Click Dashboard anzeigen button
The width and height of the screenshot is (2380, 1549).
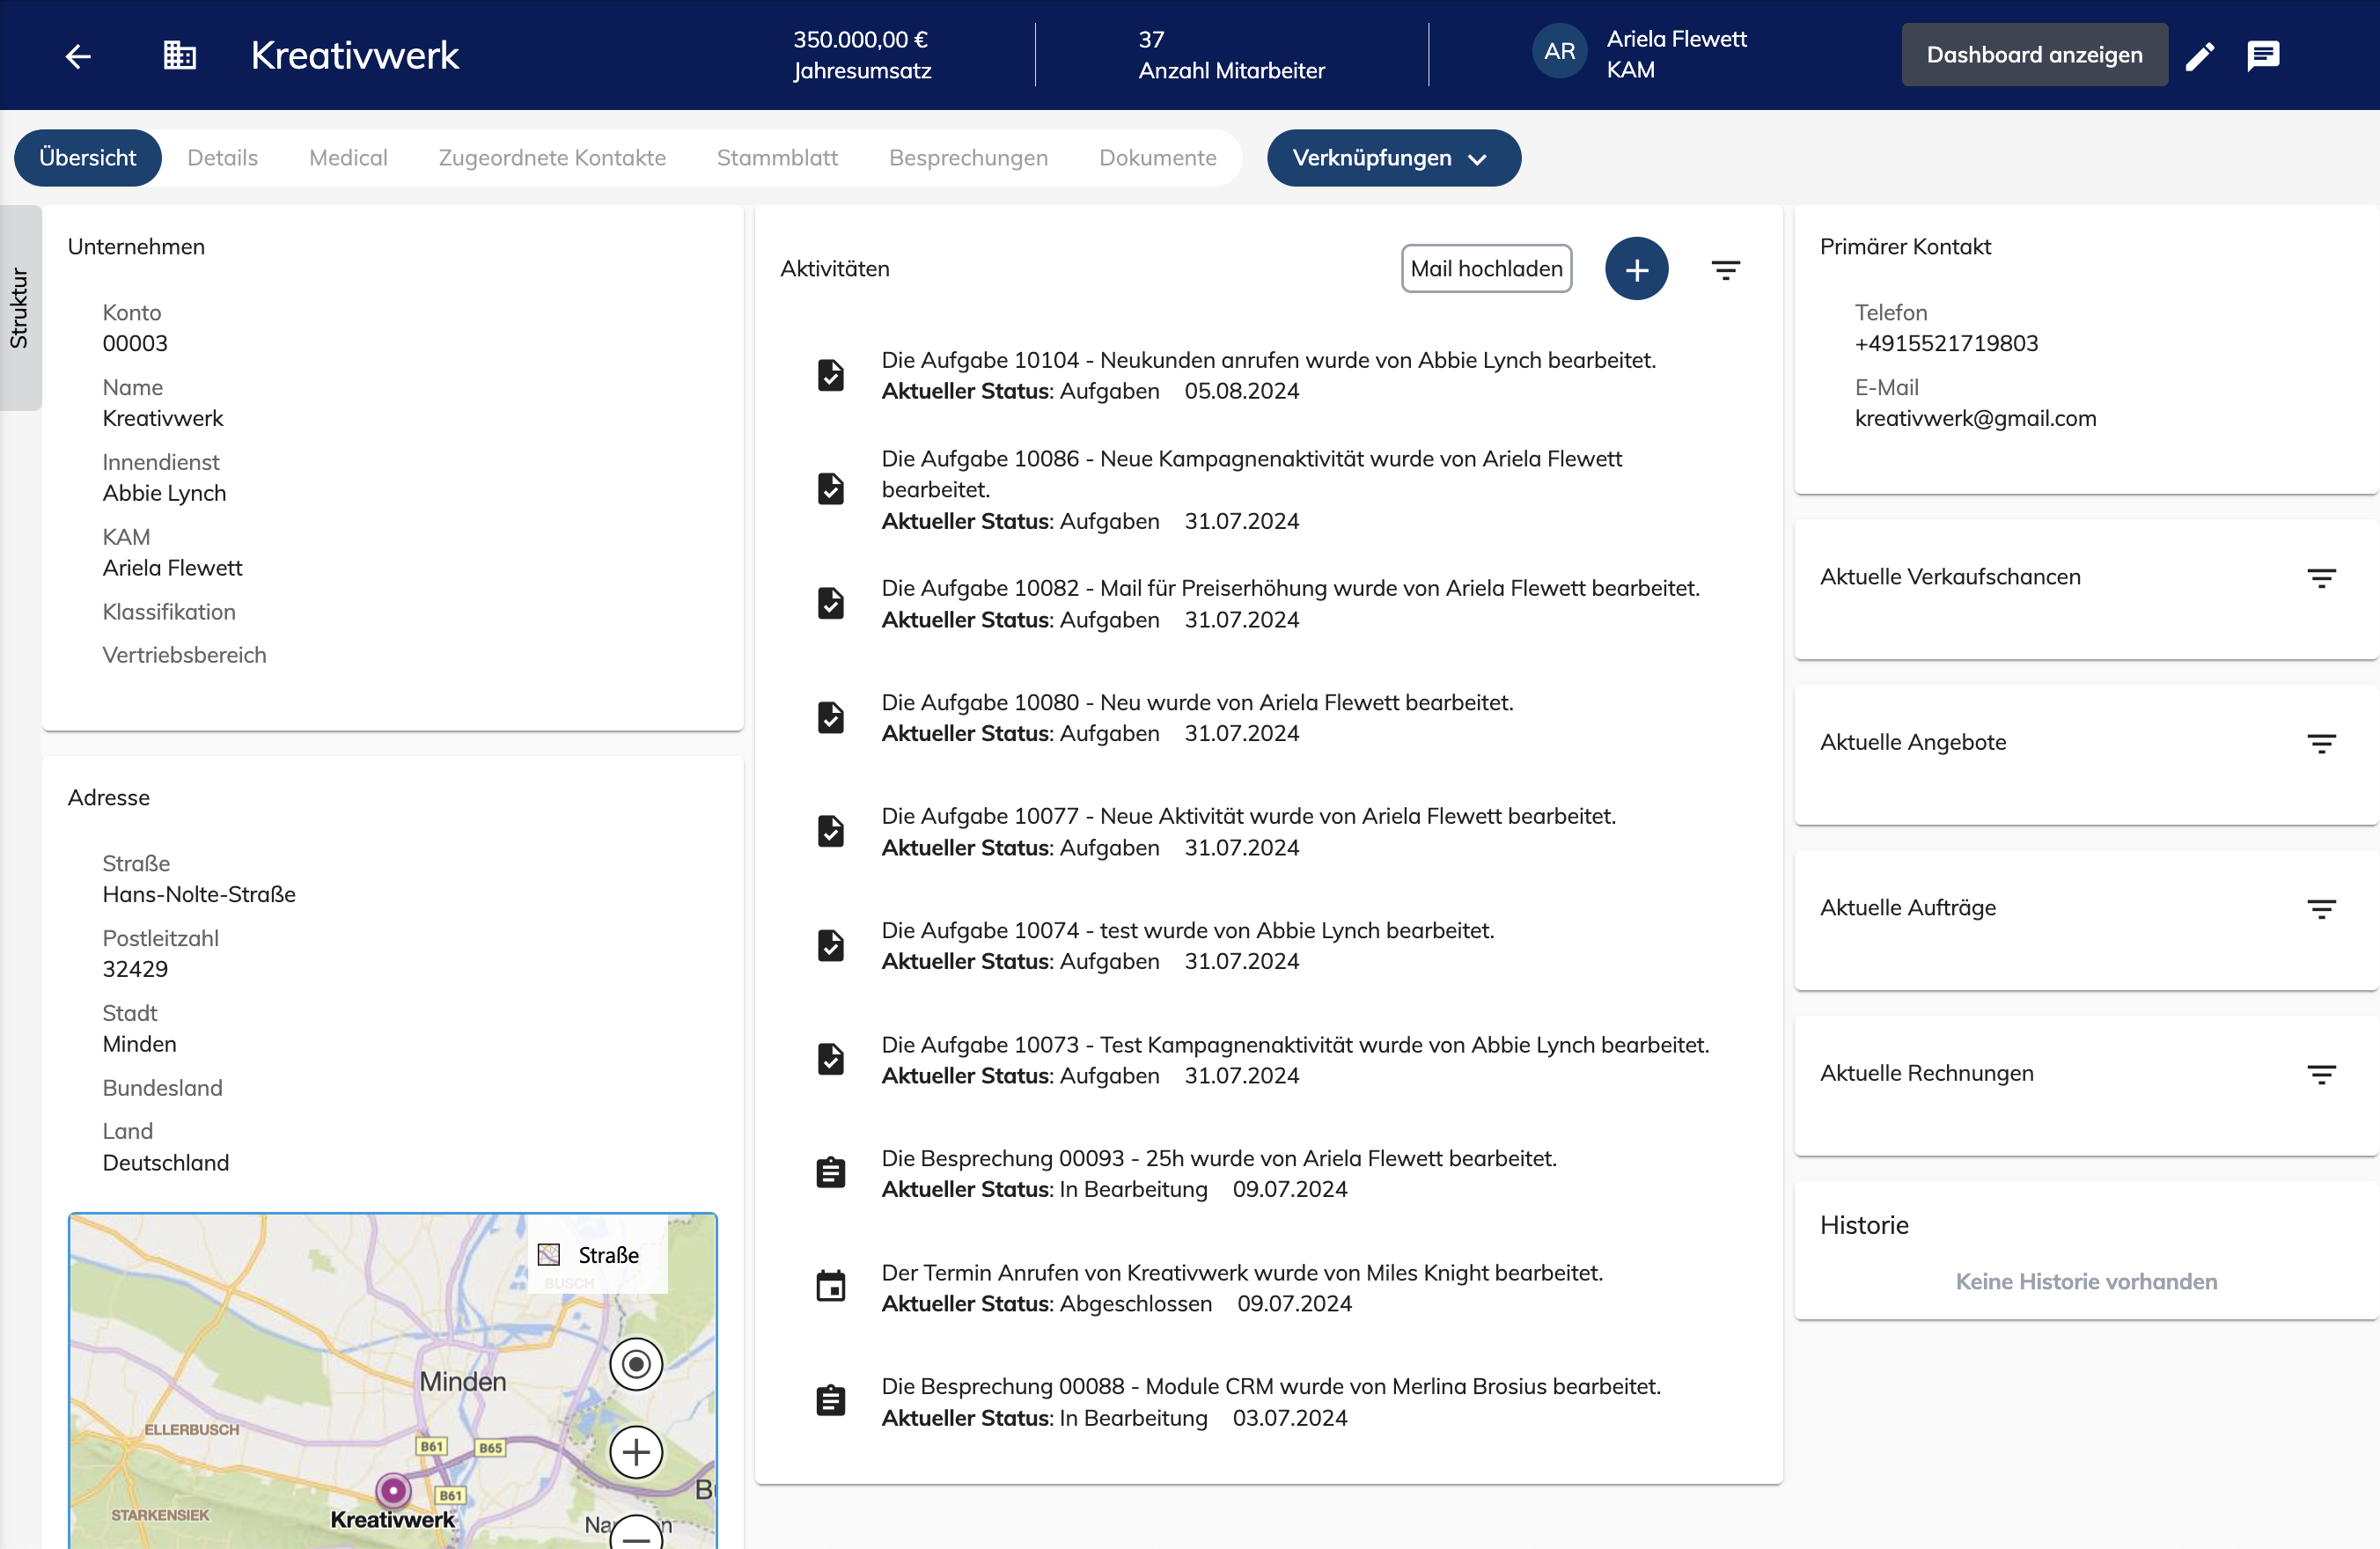2034,55
